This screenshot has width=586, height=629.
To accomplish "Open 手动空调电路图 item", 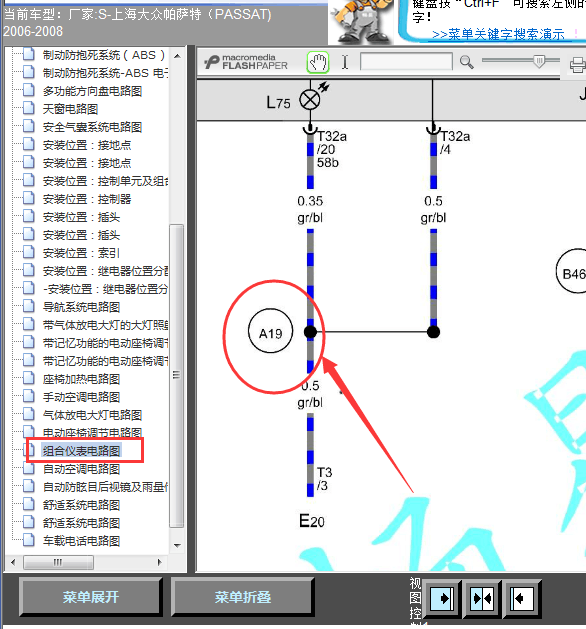I will tap(82, 397).
